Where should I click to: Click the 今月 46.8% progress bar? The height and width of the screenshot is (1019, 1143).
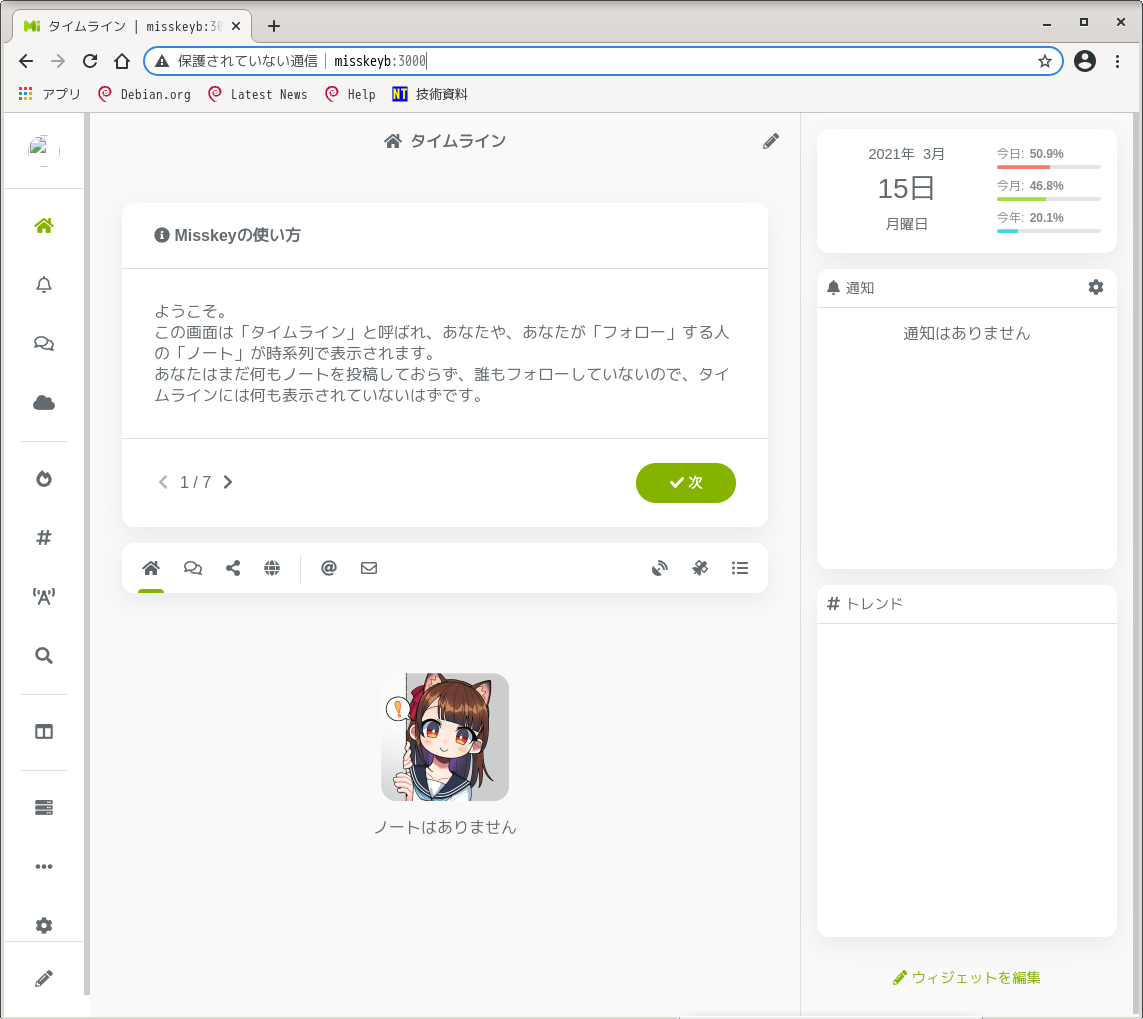[x=1048, y=199]
